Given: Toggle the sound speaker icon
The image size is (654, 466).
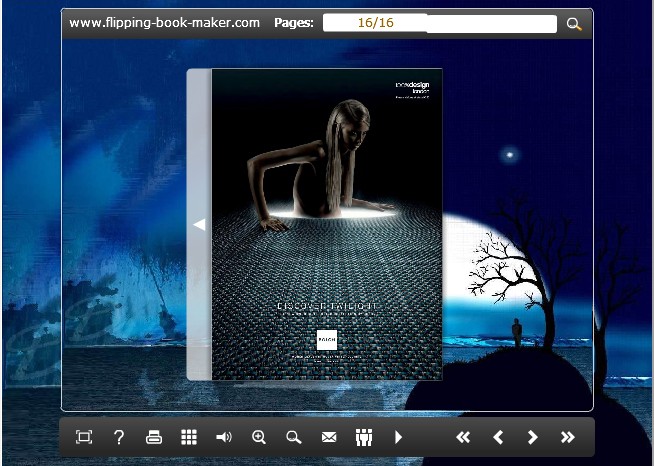Looking at the screenshot, I should click(x=224, y=437).
